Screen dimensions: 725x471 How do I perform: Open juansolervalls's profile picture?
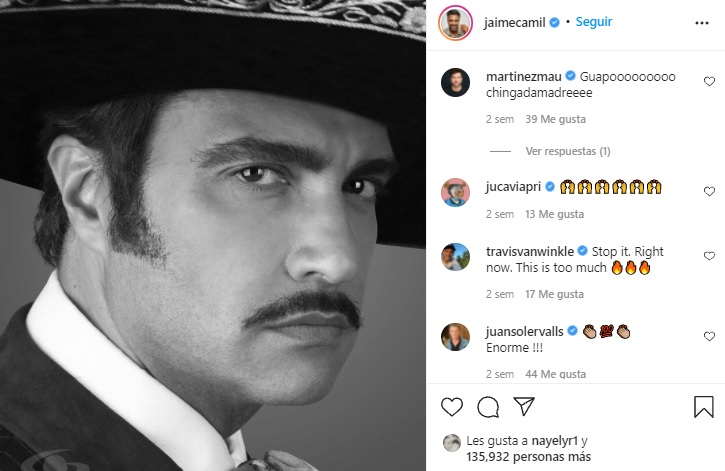click(x=455, y=337)
